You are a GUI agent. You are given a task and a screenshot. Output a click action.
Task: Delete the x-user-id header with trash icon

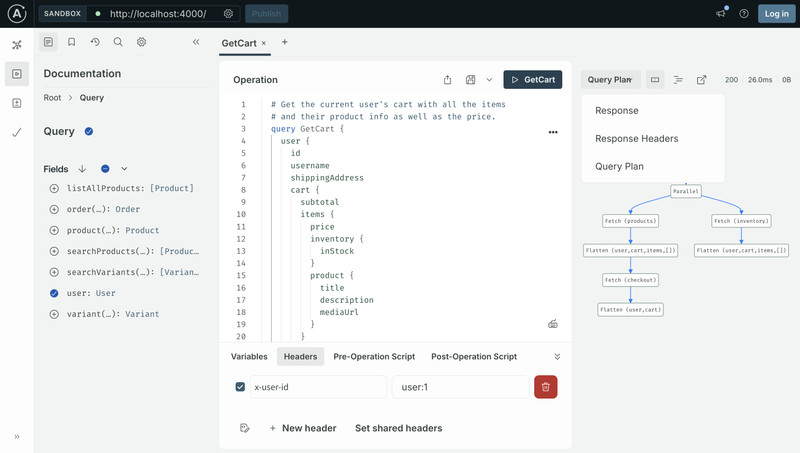(x=545, y=387)
